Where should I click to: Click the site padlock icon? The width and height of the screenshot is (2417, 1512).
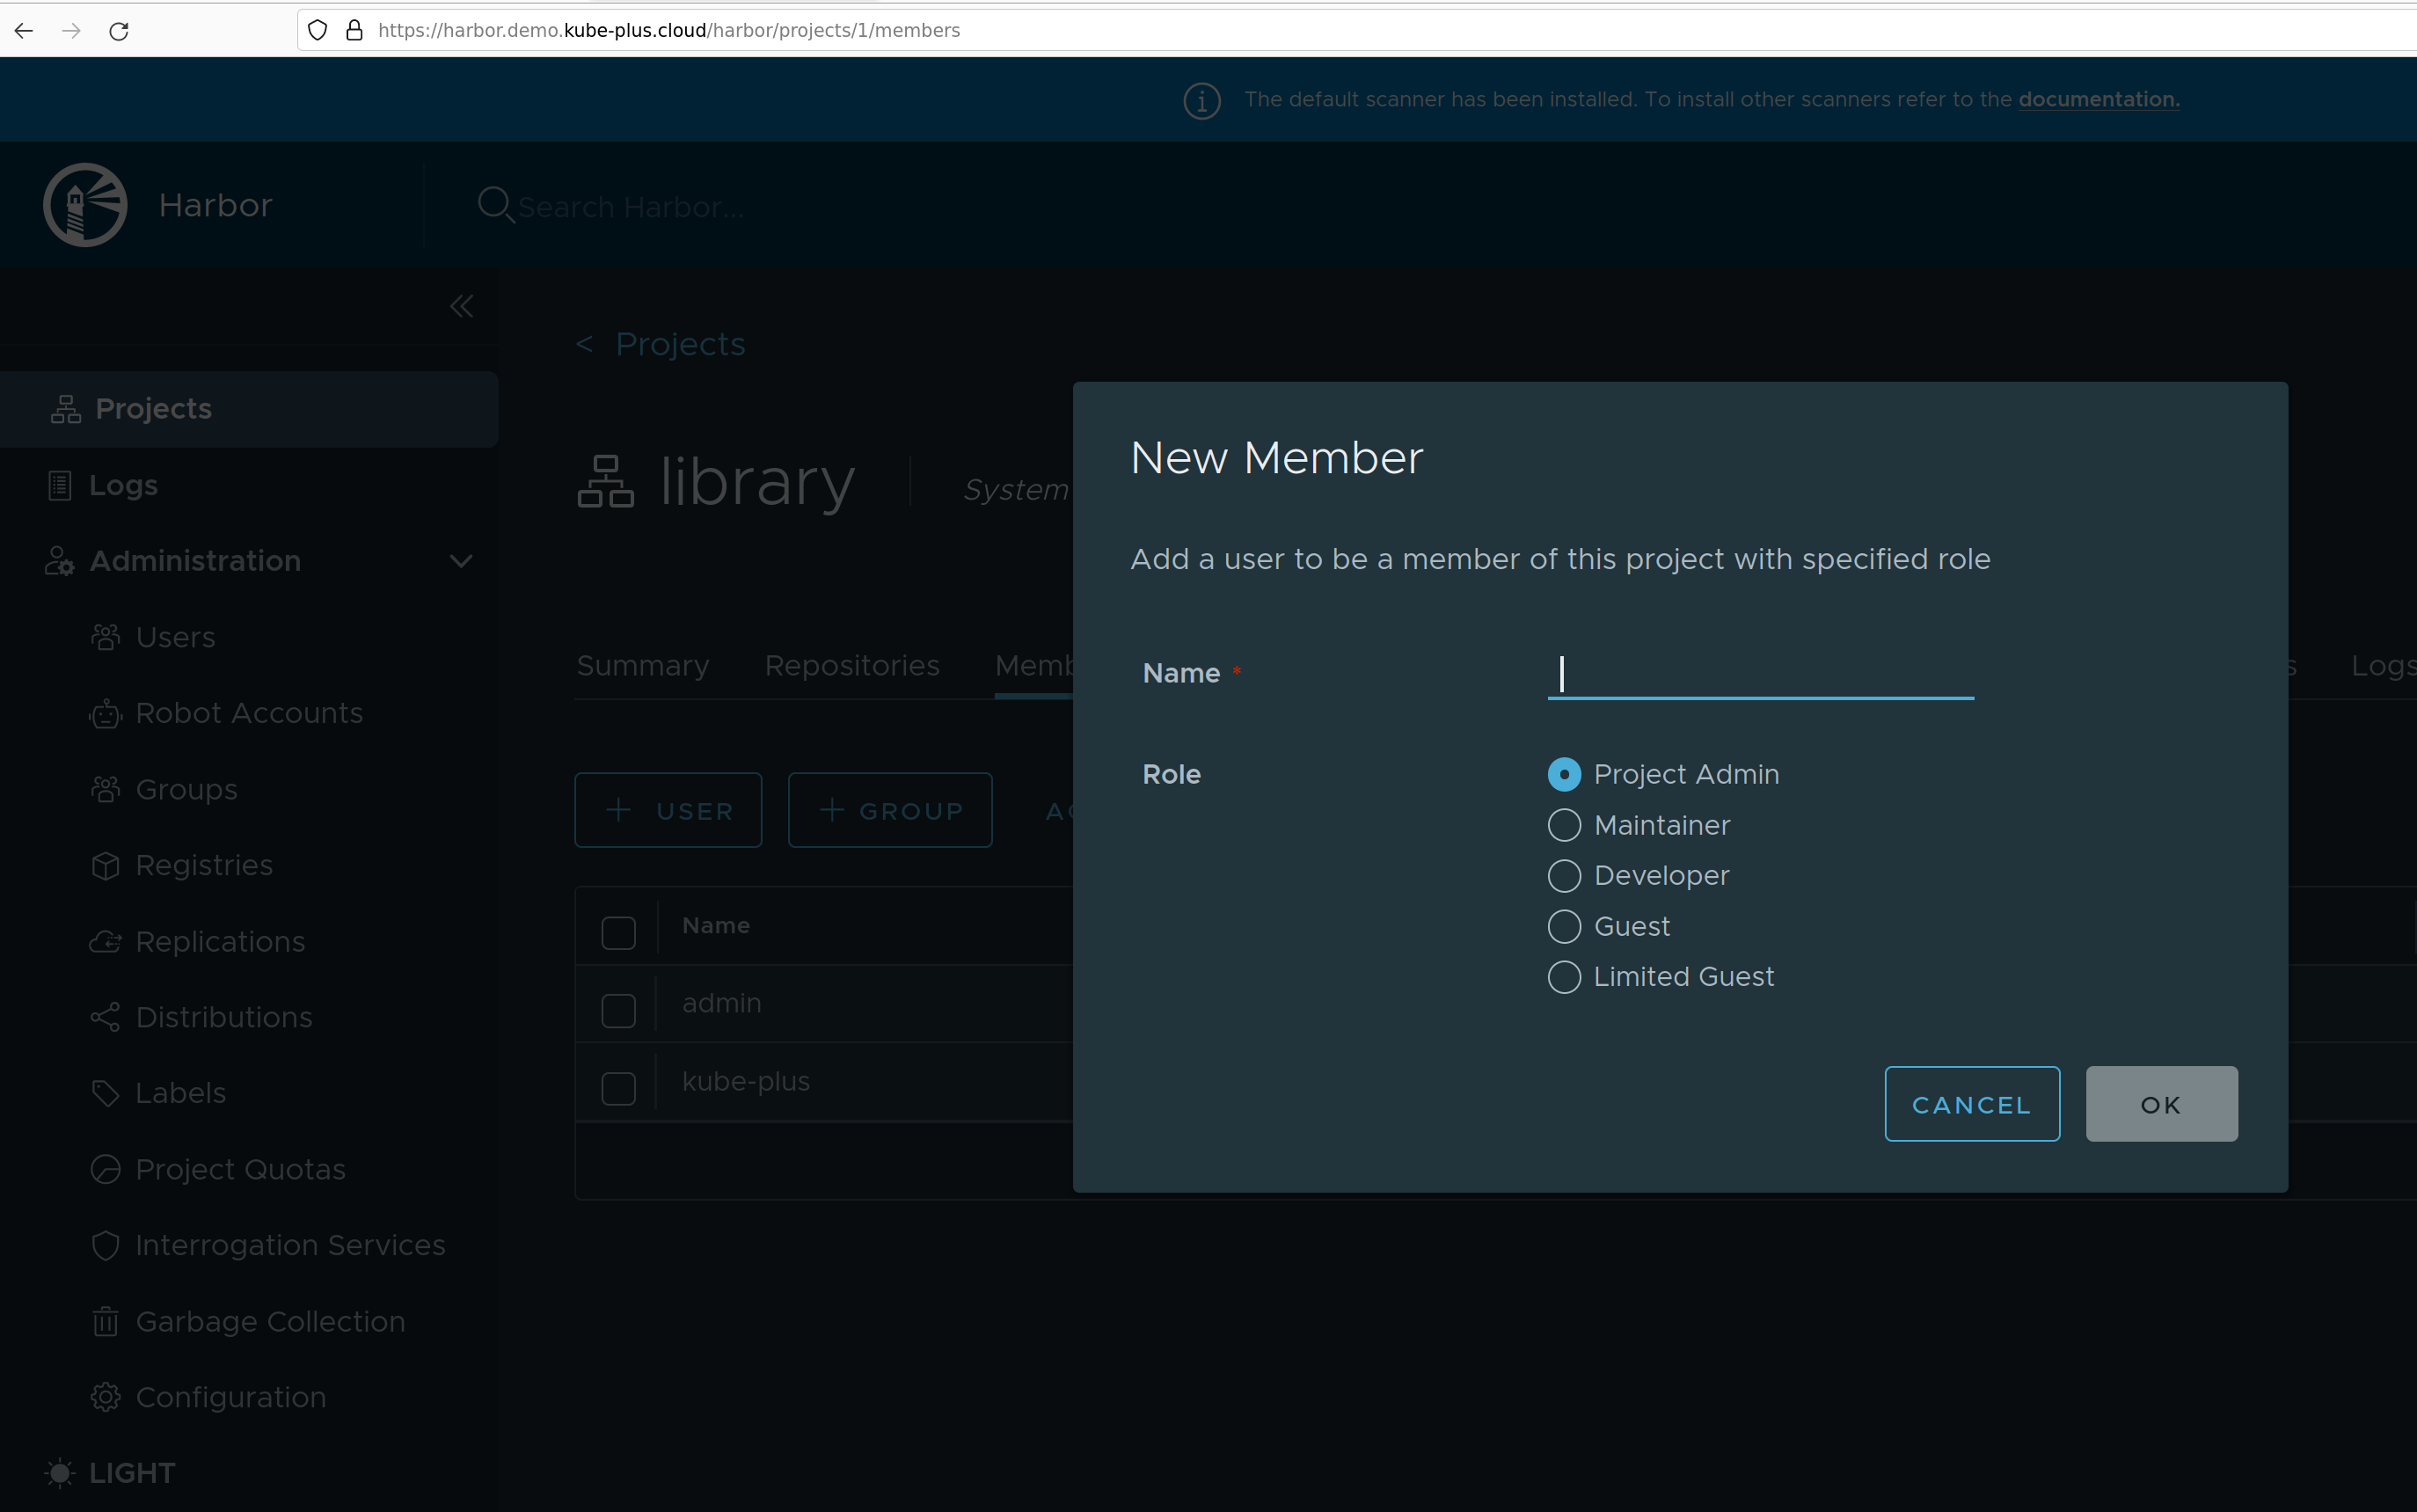click(354, 31)
